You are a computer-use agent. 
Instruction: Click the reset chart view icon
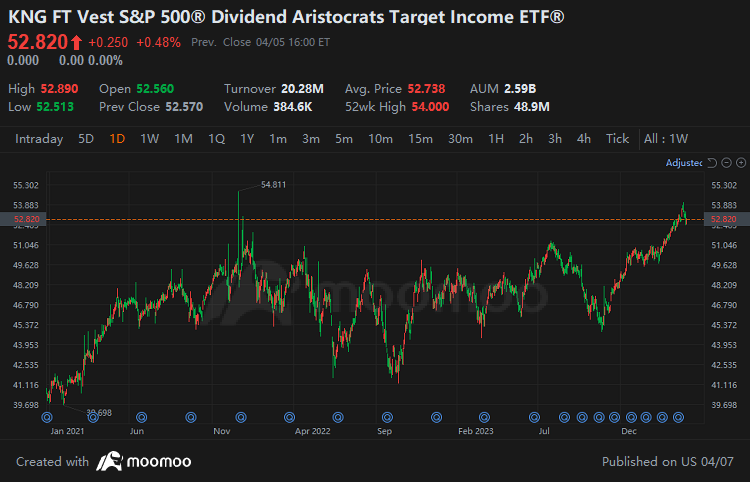point(711,162)
